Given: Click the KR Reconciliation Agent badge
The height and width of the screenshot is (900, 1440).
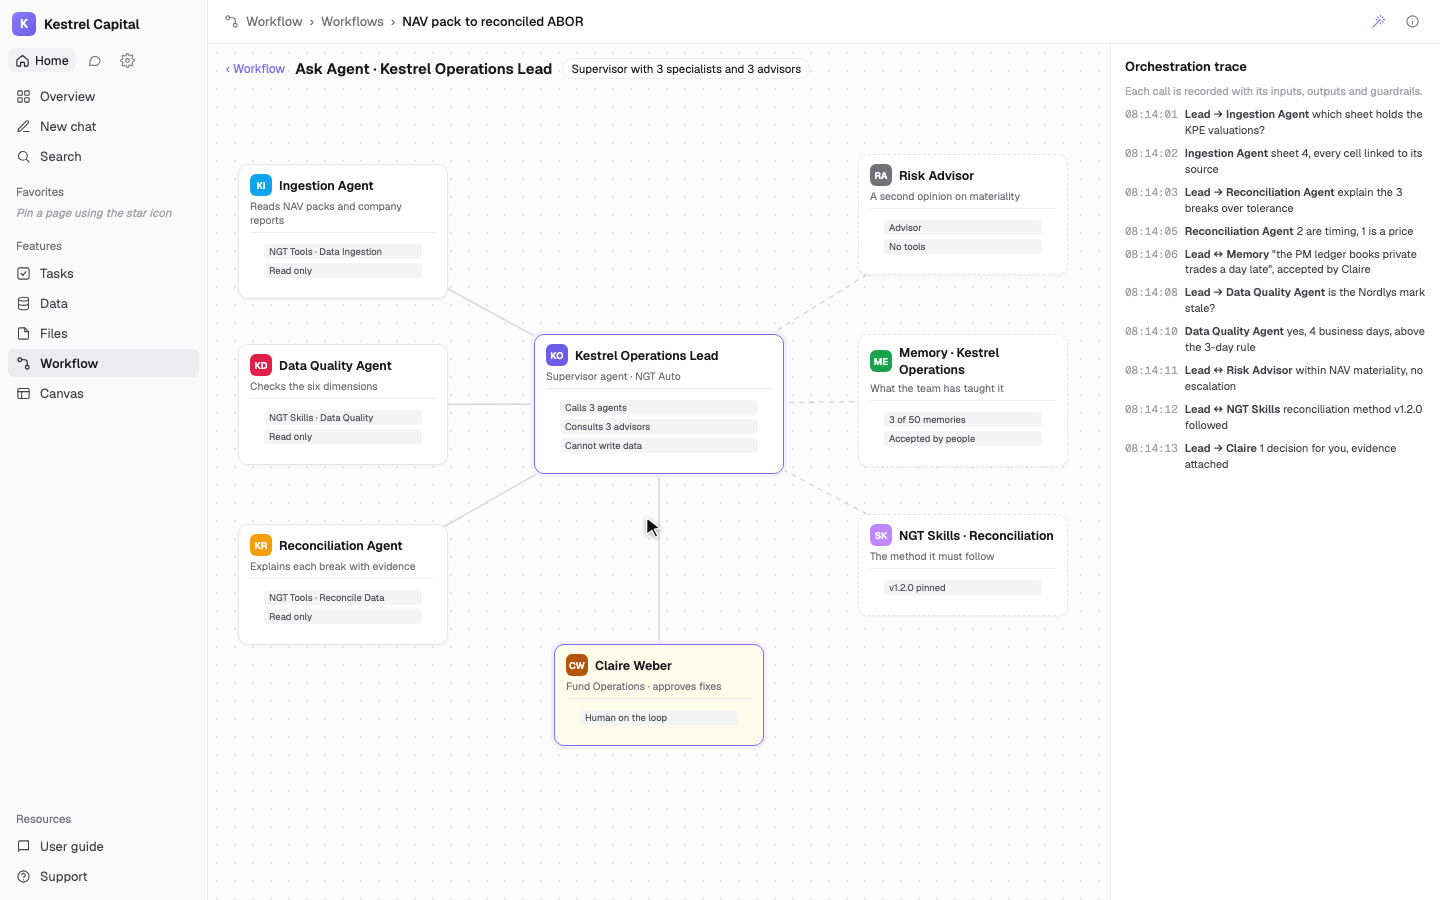Looking at the screenshot, I should tap(261, 545).
